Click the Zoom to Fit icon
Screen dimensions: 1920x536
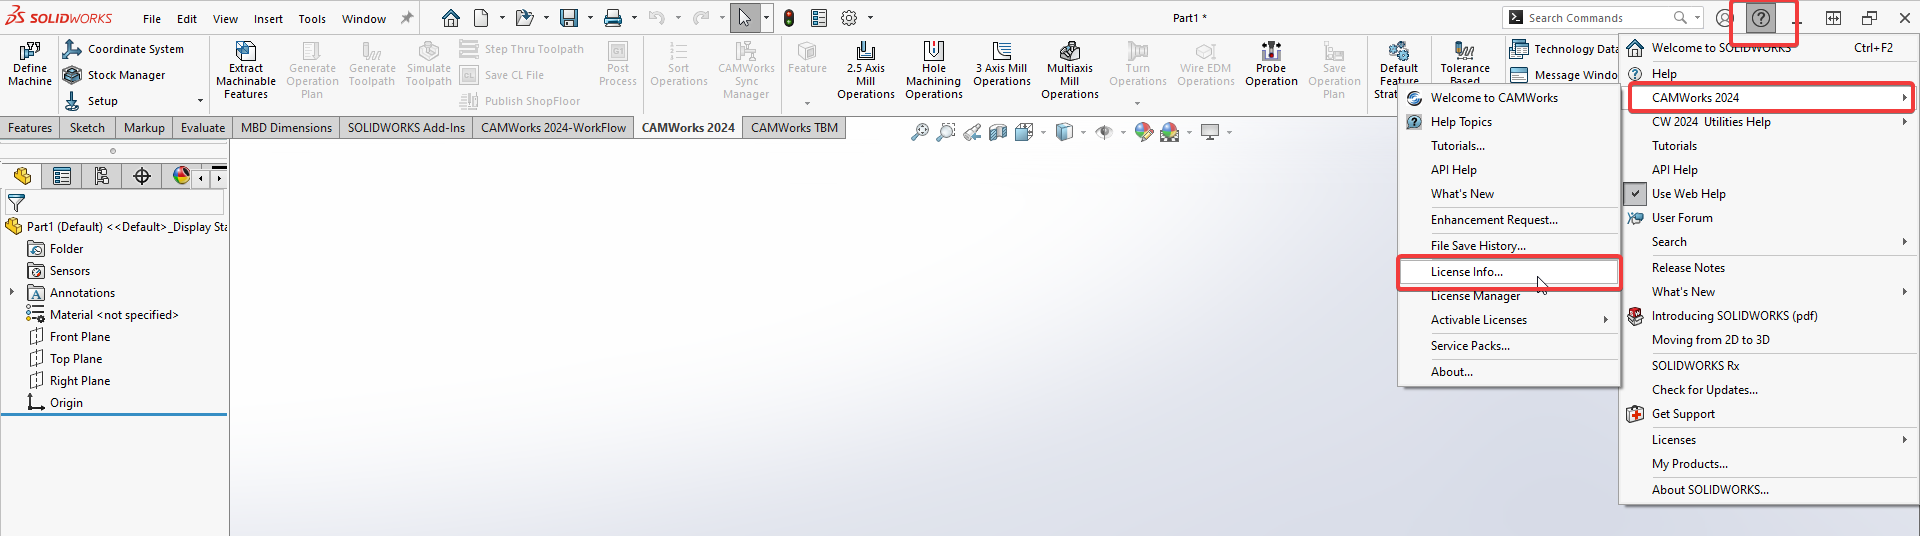tap(920, 132)
